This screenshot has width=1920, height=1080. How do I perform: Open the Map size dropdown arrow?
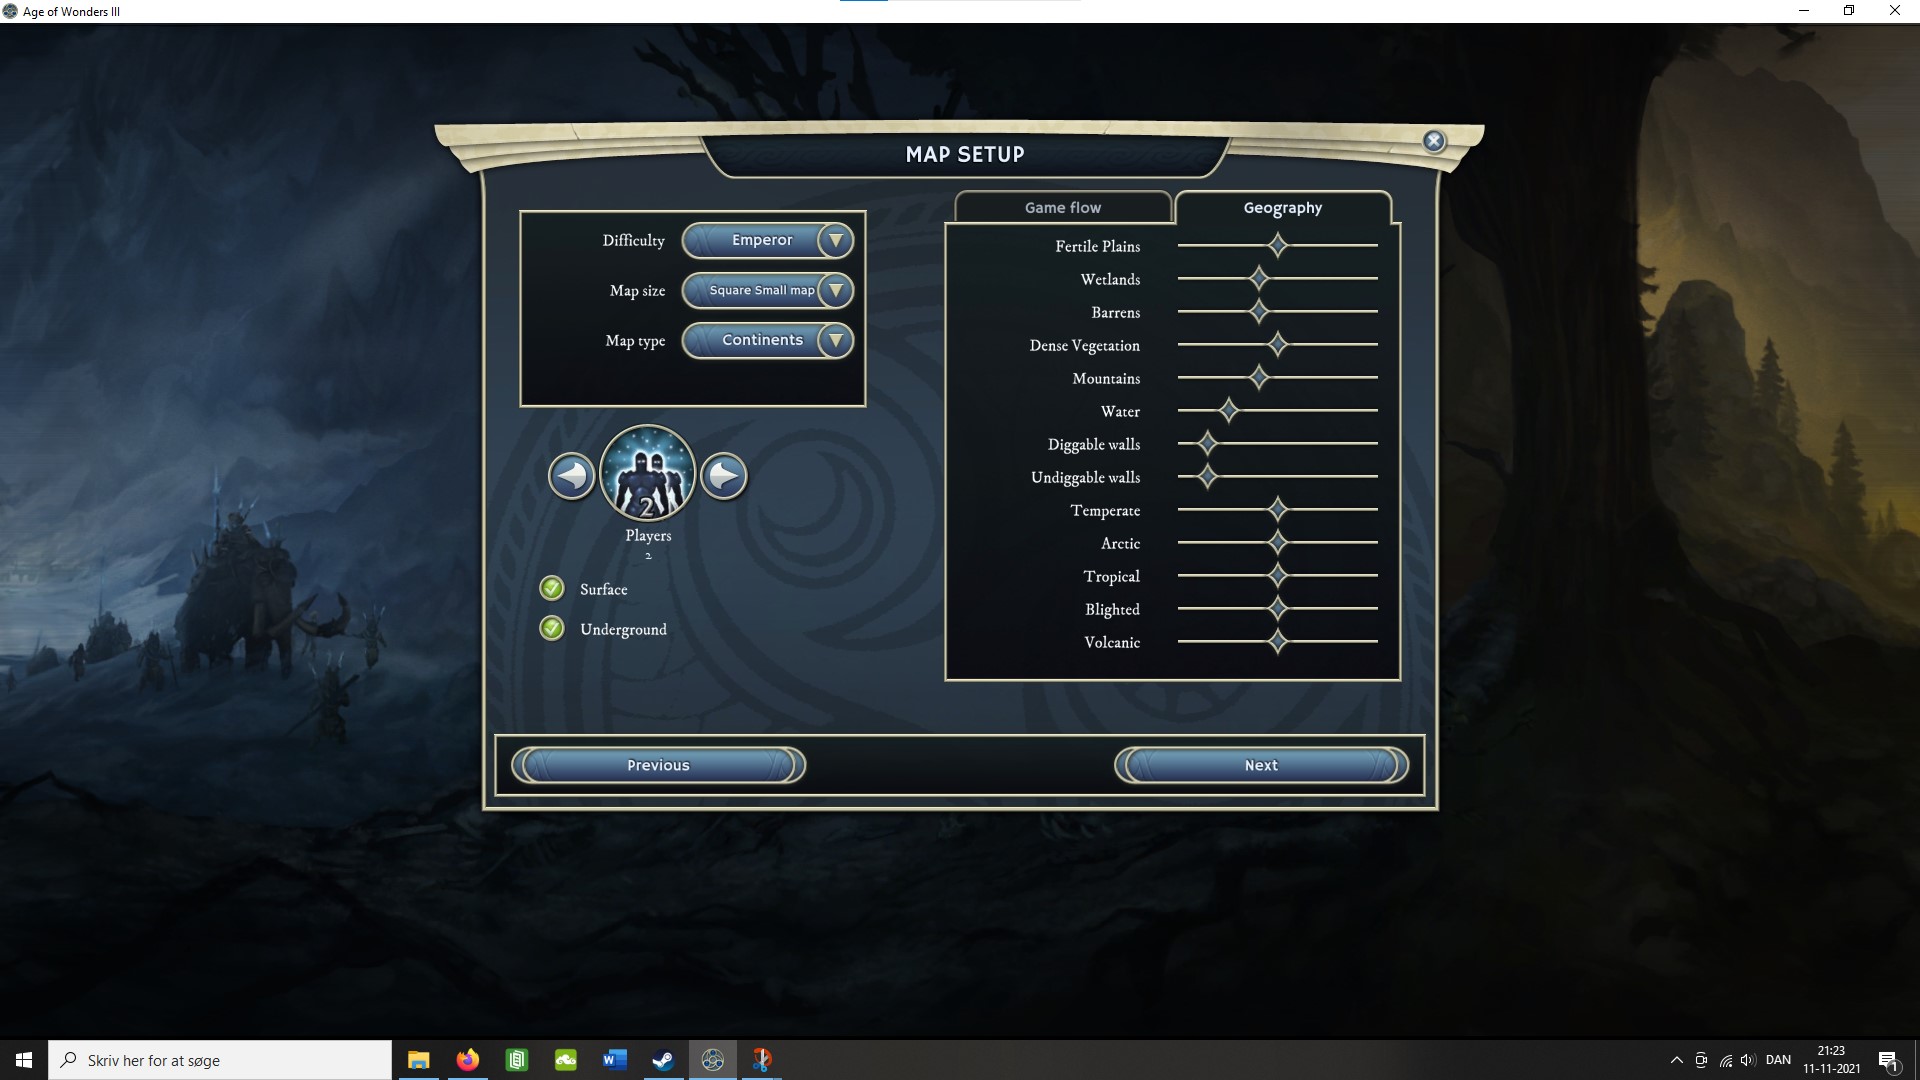point(835,290)
